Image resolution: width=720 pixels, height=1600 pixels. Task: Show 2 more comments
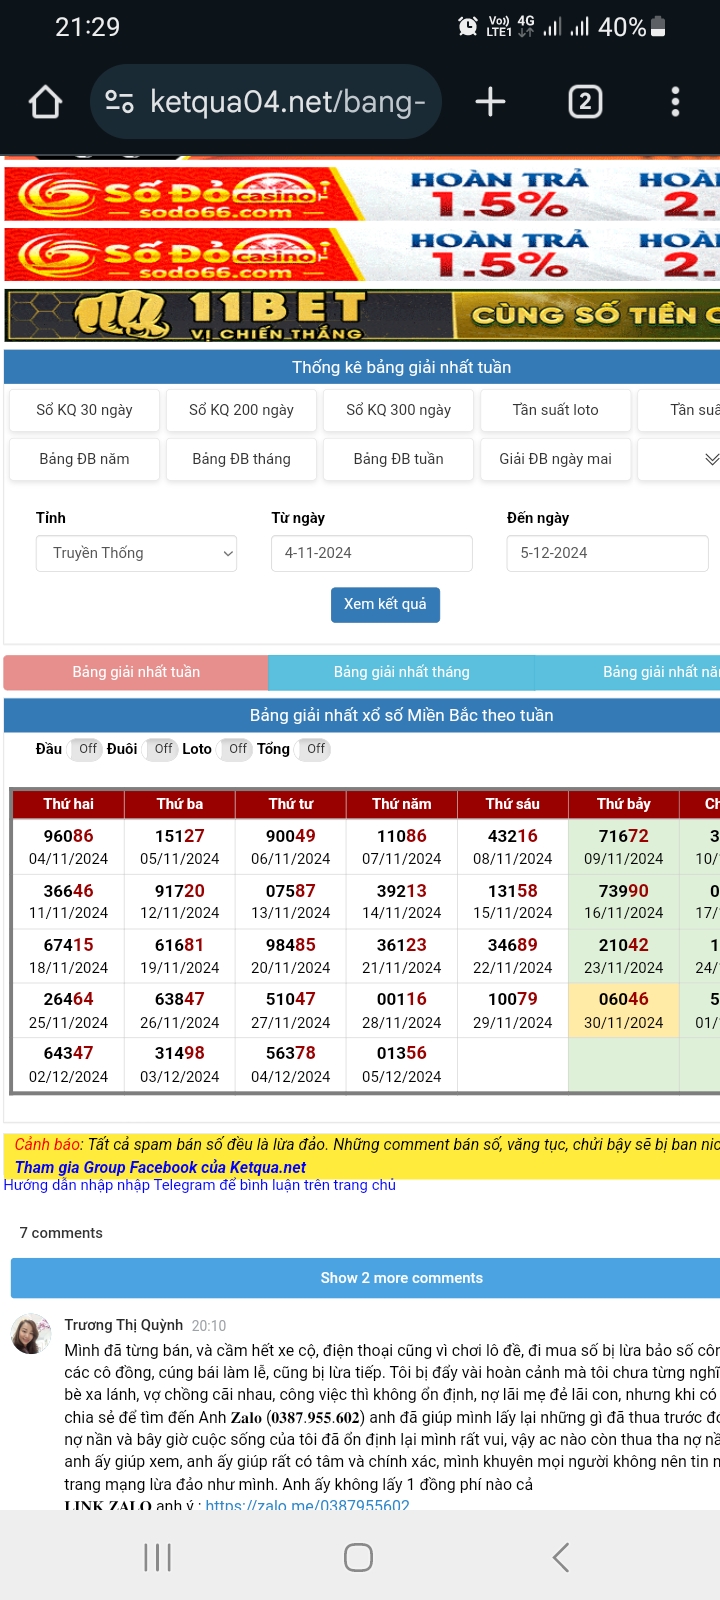pos(401,1278)
